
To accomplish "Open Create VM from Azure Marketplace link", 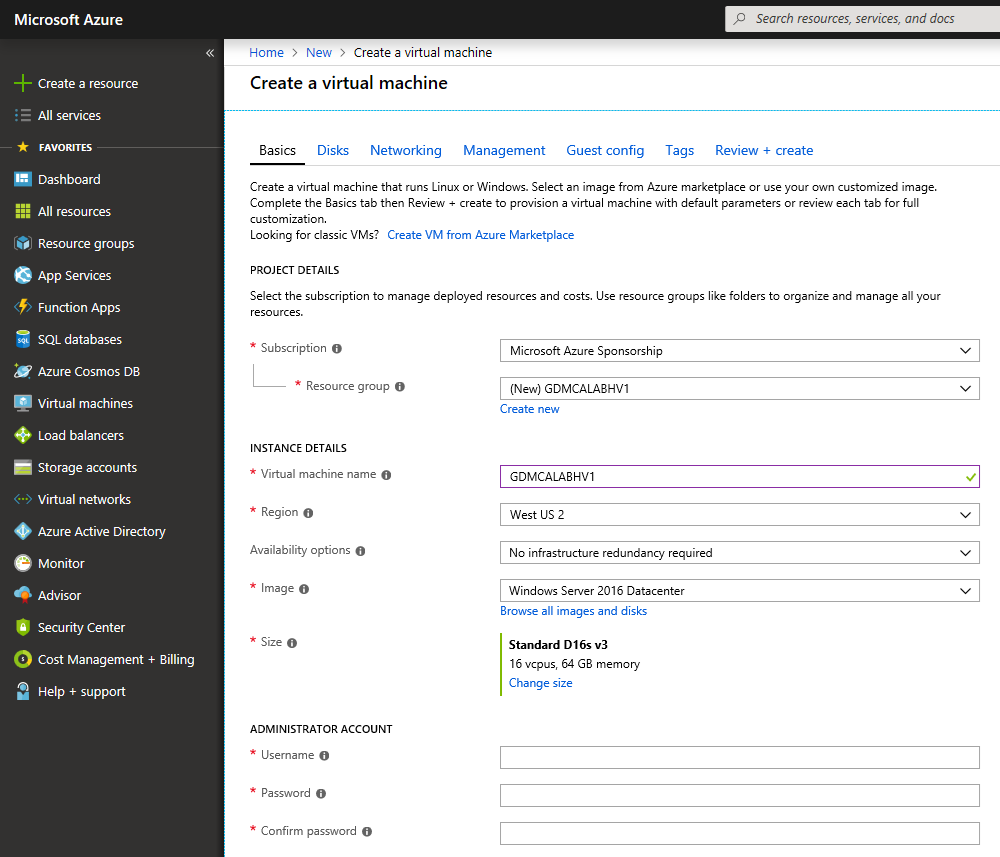I will 481,235.
